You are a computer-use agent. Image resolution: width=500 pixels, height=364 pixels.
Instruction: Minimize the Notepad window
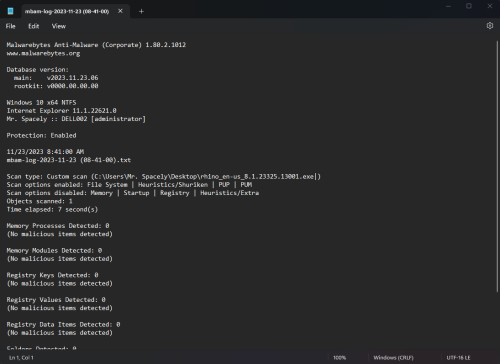coord(448,6)
